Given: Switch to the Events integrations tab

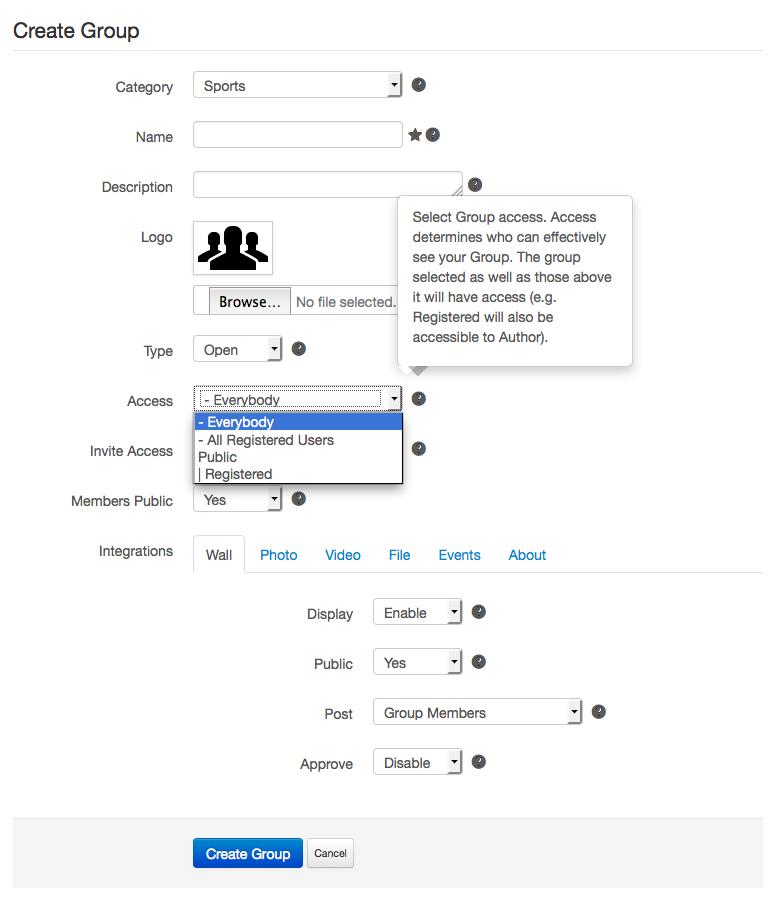Looking at the screenshot, I should point(459,555).
